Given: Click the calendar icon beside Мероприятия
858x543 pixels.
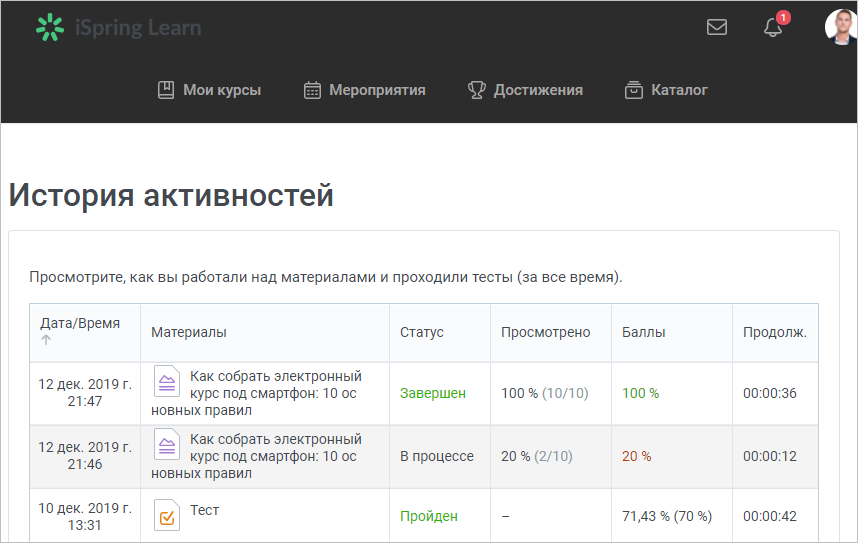Looking at the screenshot, I should (312, 90).
